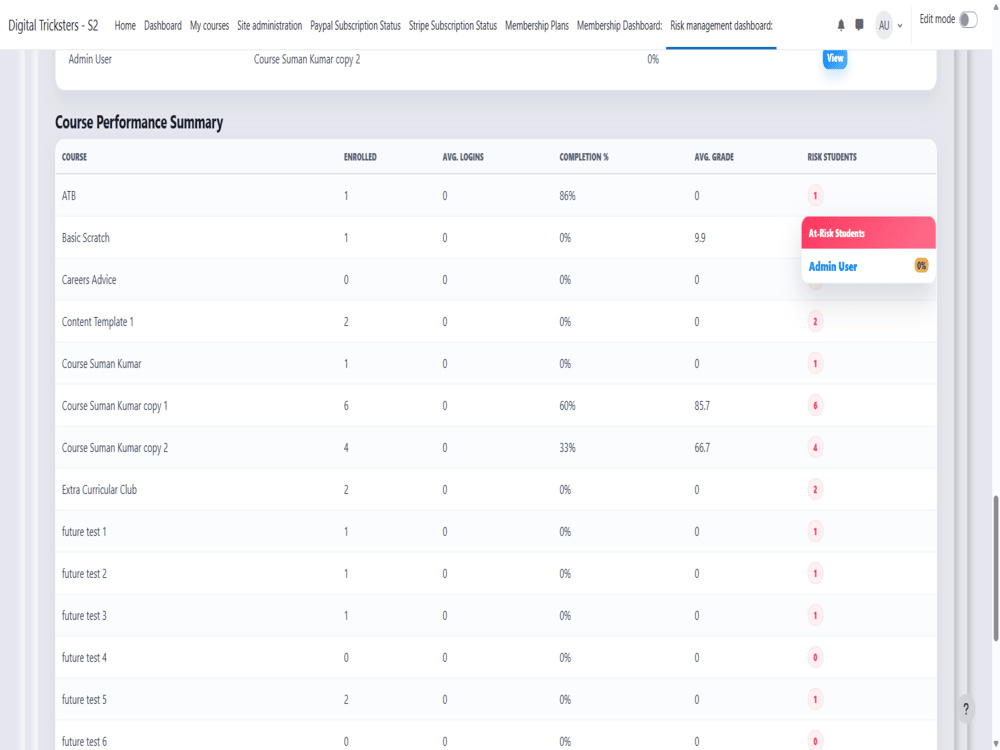Click risk badge for future test 4
Viewport: 1000px width, 750px height.
pyautogui.click(x=815, y=658)
